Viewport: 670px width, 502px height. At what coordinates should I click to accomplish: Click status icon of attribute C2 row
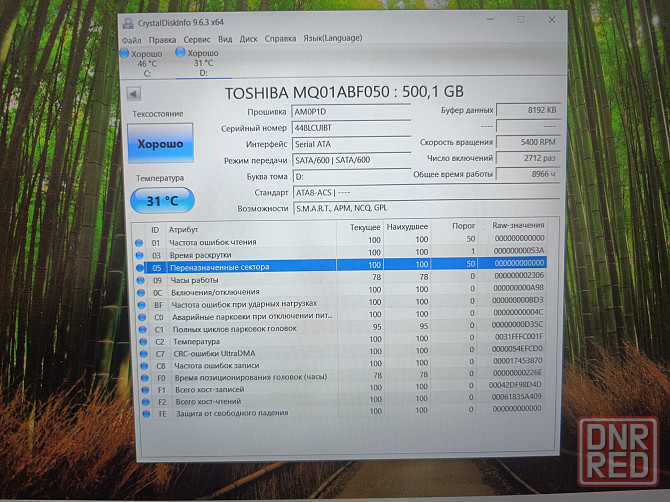click(x=143, y=342)
